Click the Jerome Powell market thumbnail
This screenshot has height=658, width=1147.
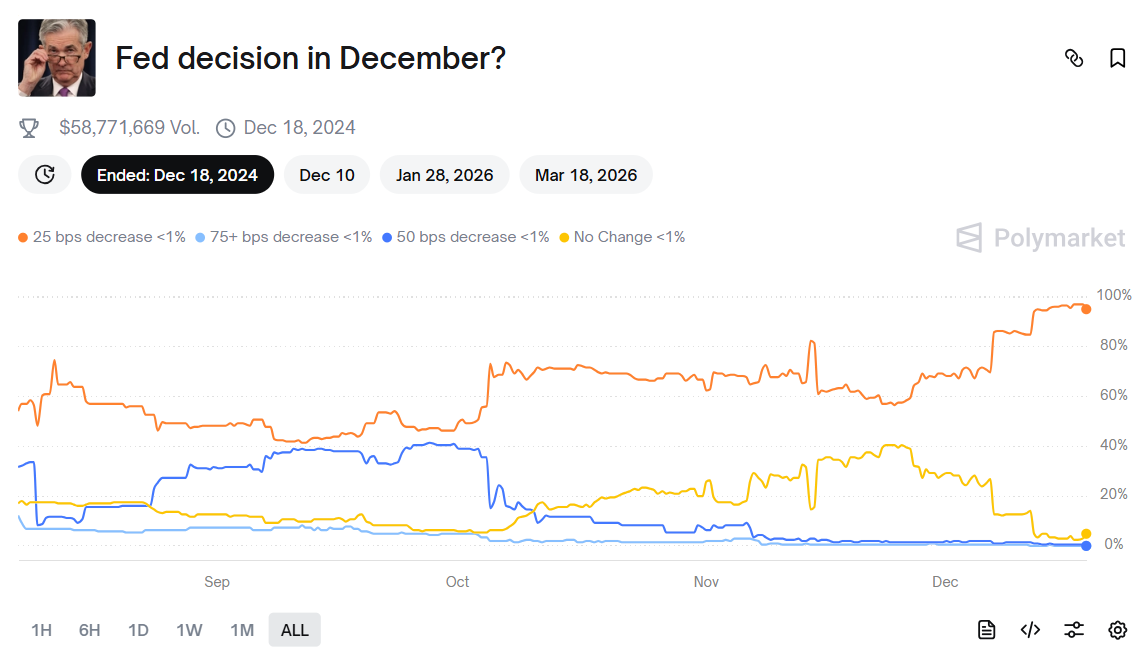57,58
